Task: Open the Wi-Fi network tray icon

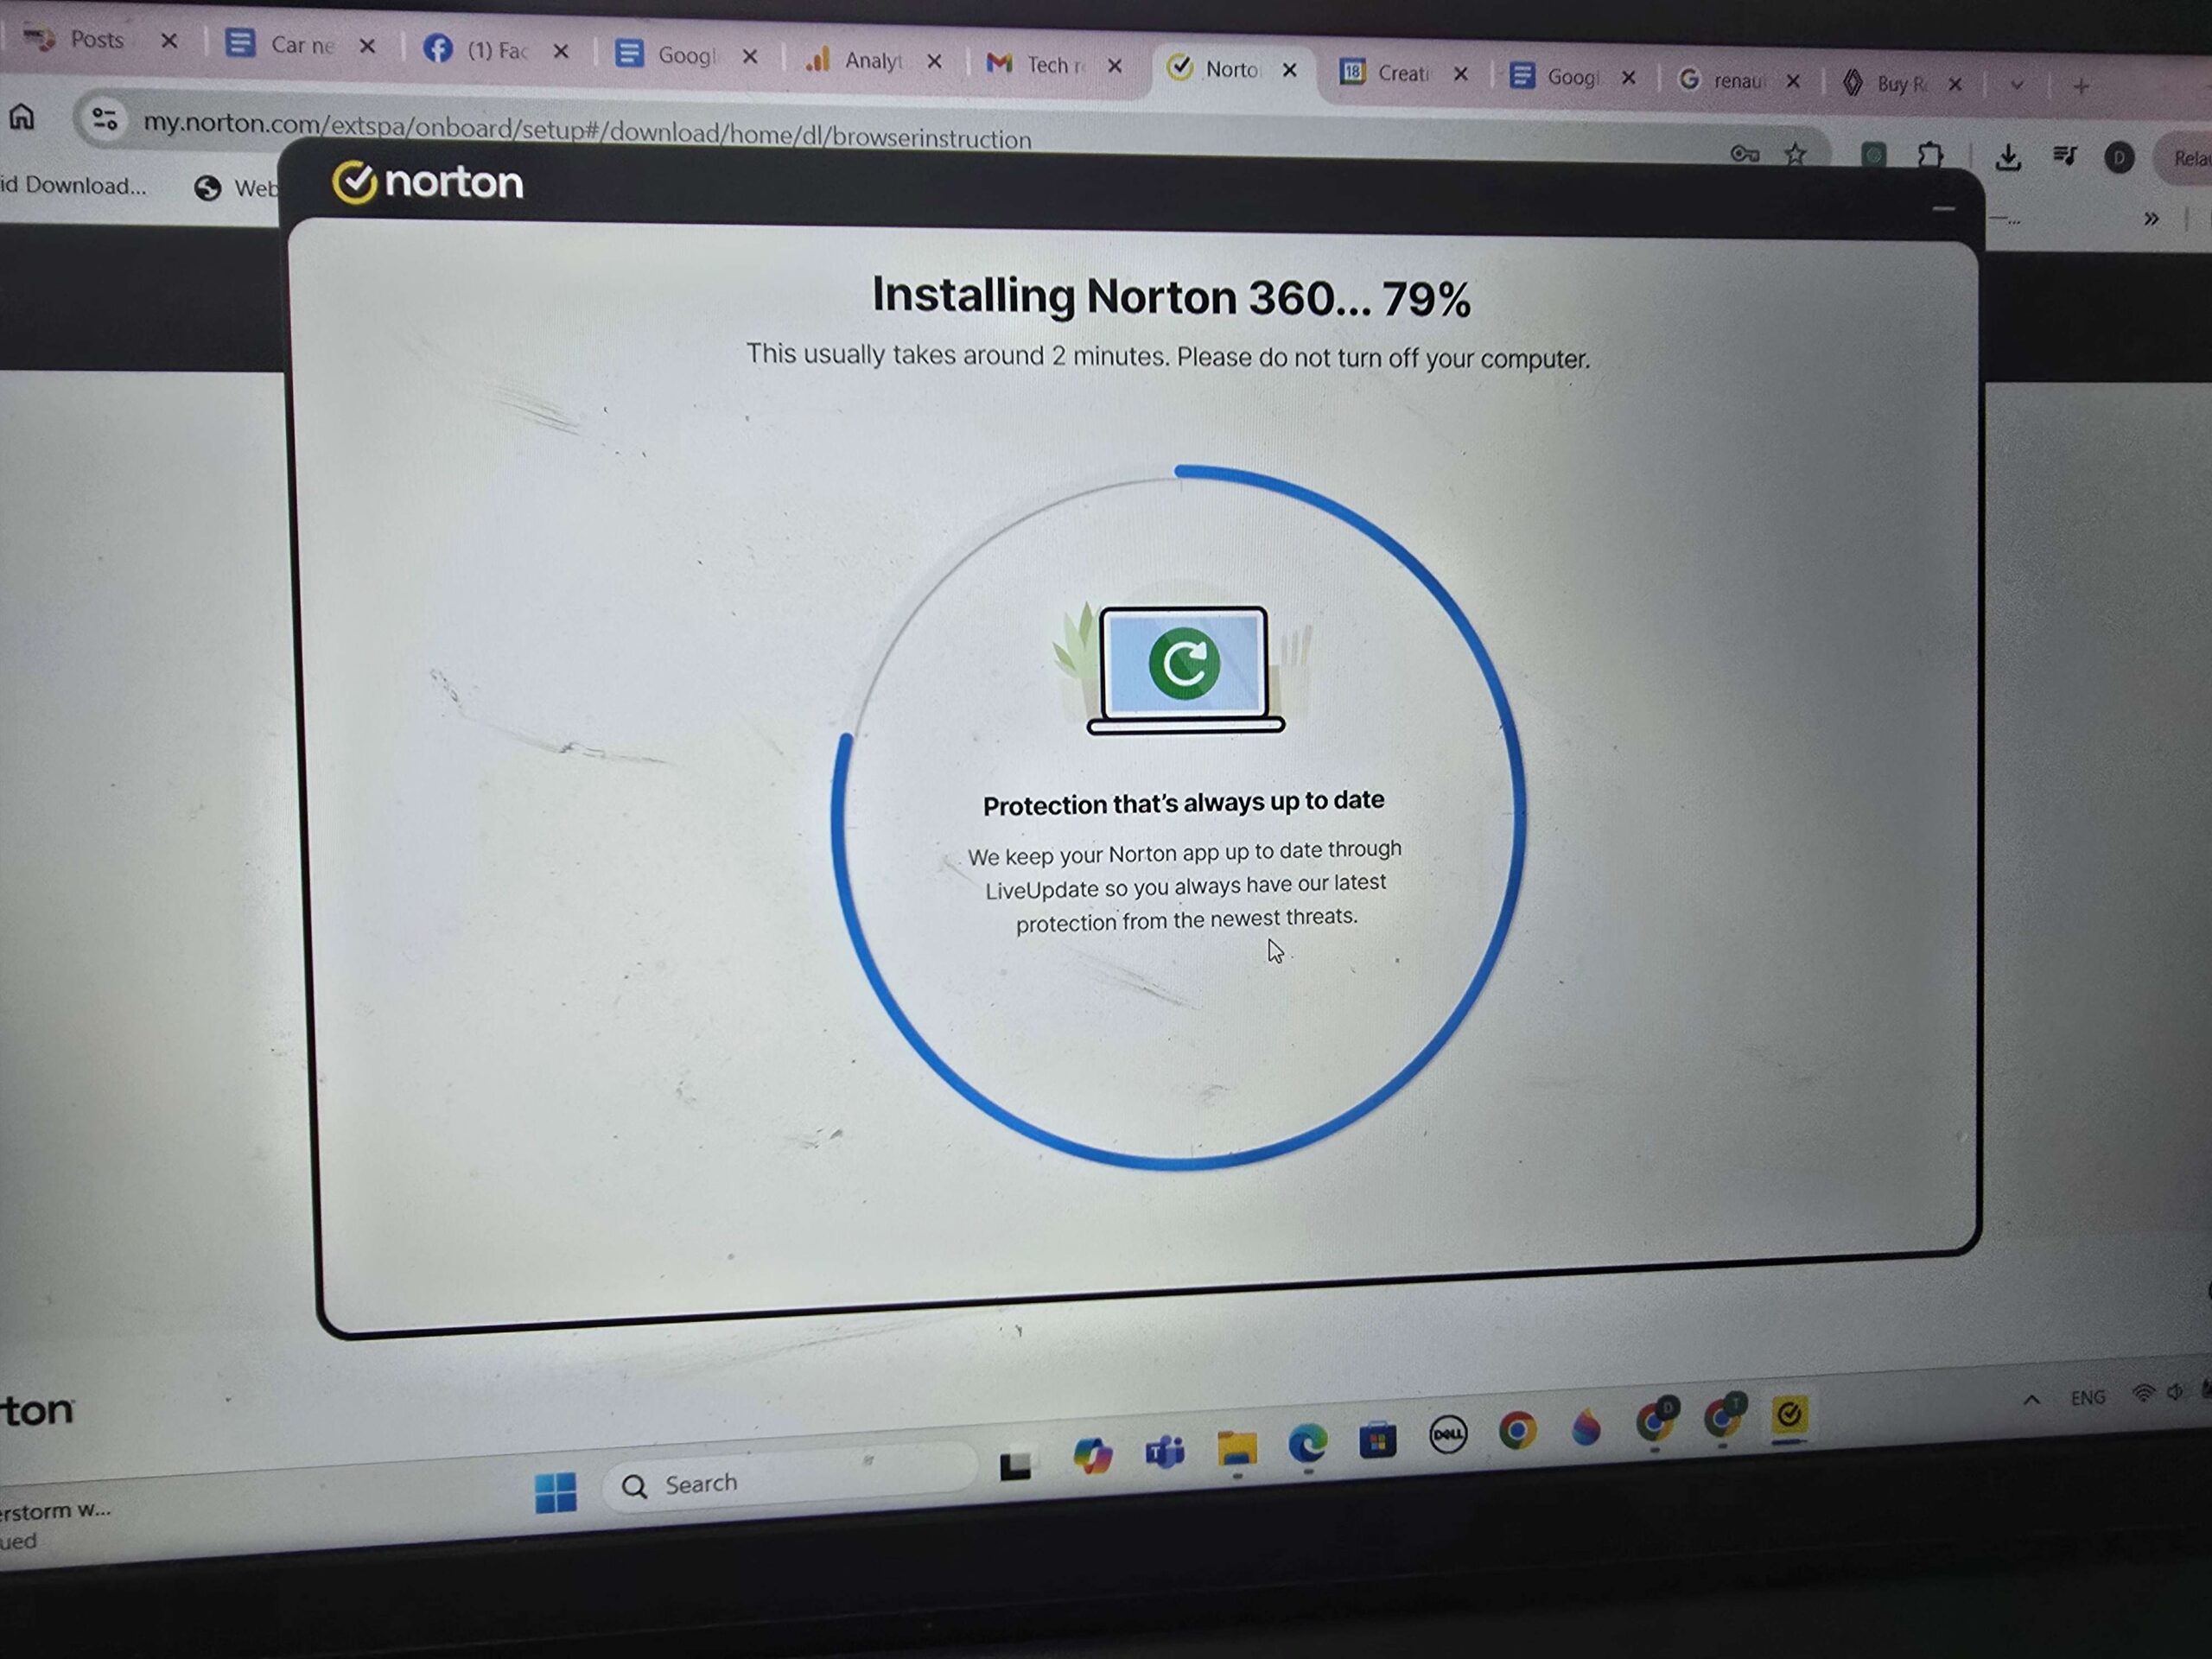Action: pyautogui.click(x=2143, y=1393)
